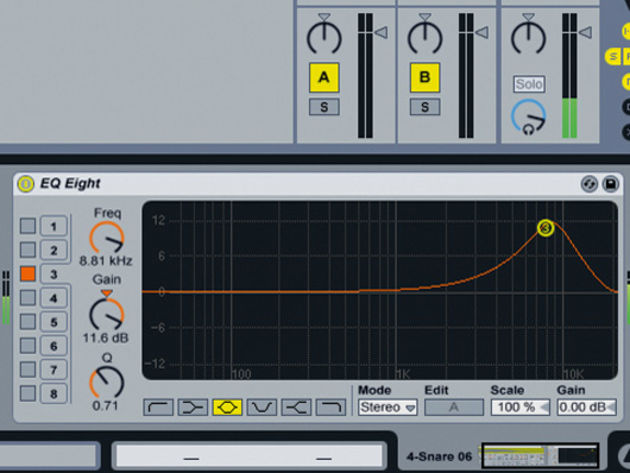
Task: Click the master track pan knob
Action: pos(528,37)
